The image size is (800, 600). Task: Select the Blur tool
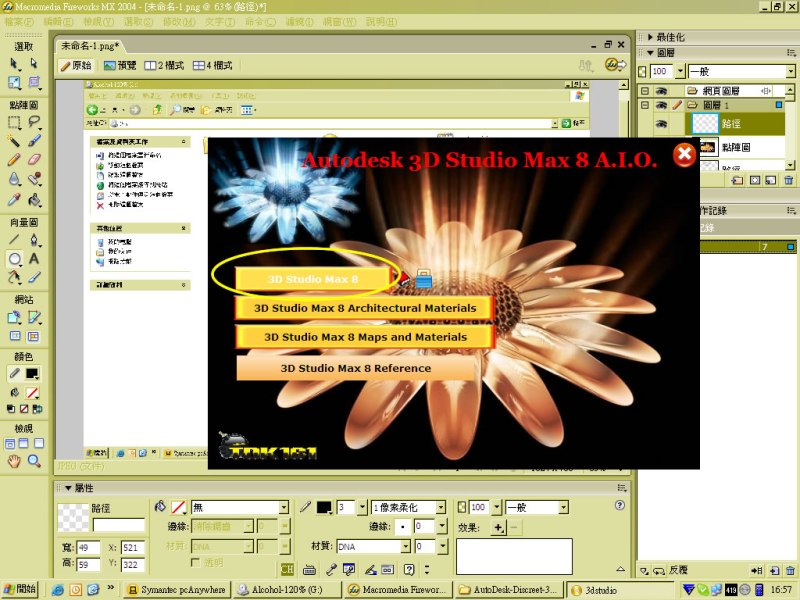tap(14, 179)
